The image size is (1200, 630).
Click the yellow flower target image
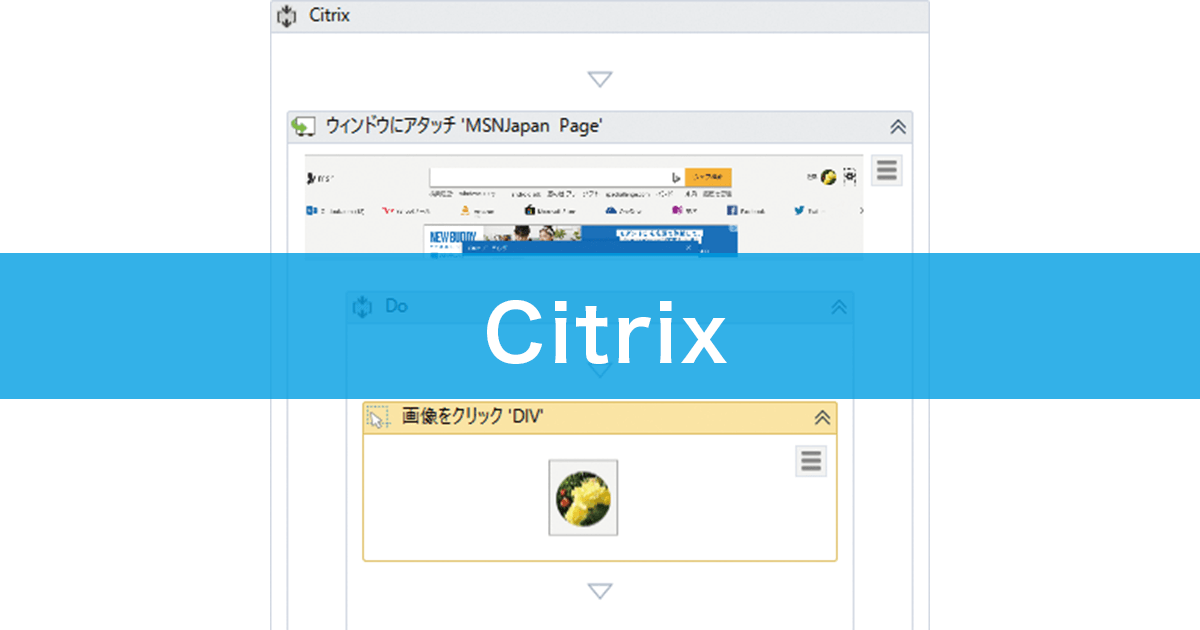click(583, 498)
